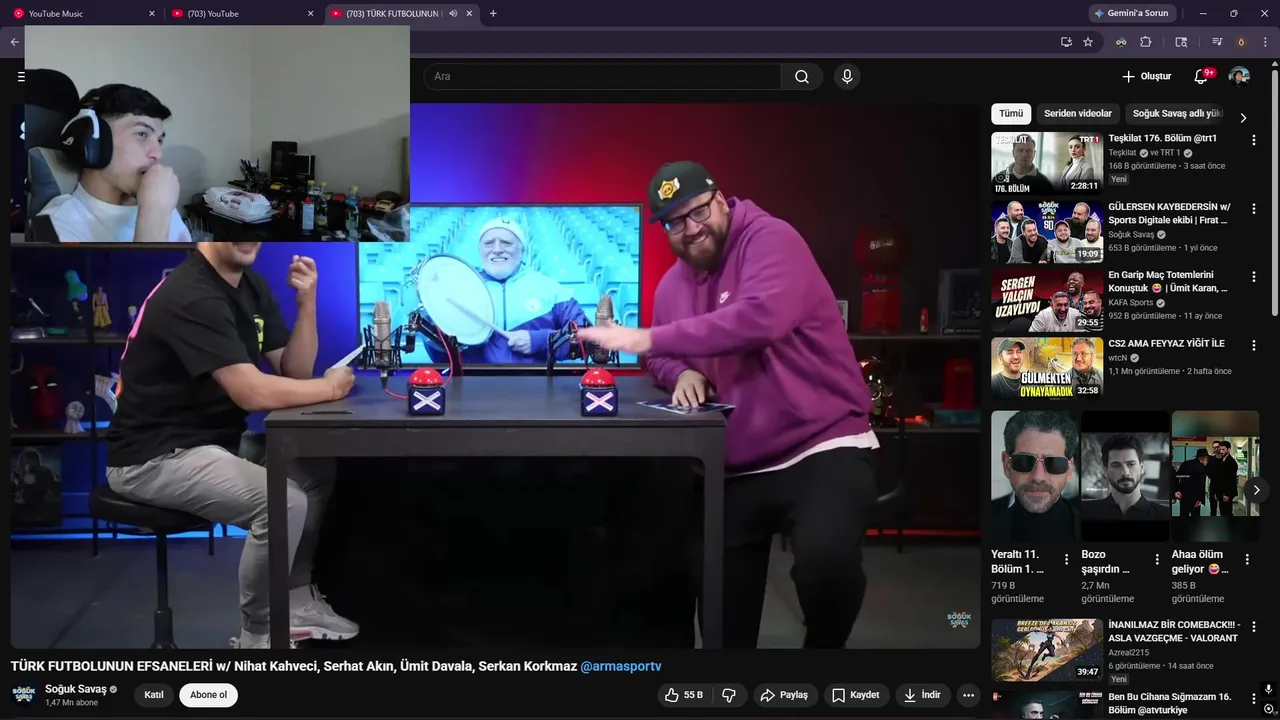This screenshot has width=1280, height=720.
Task: Click the İndir download button
Action: 922,695
